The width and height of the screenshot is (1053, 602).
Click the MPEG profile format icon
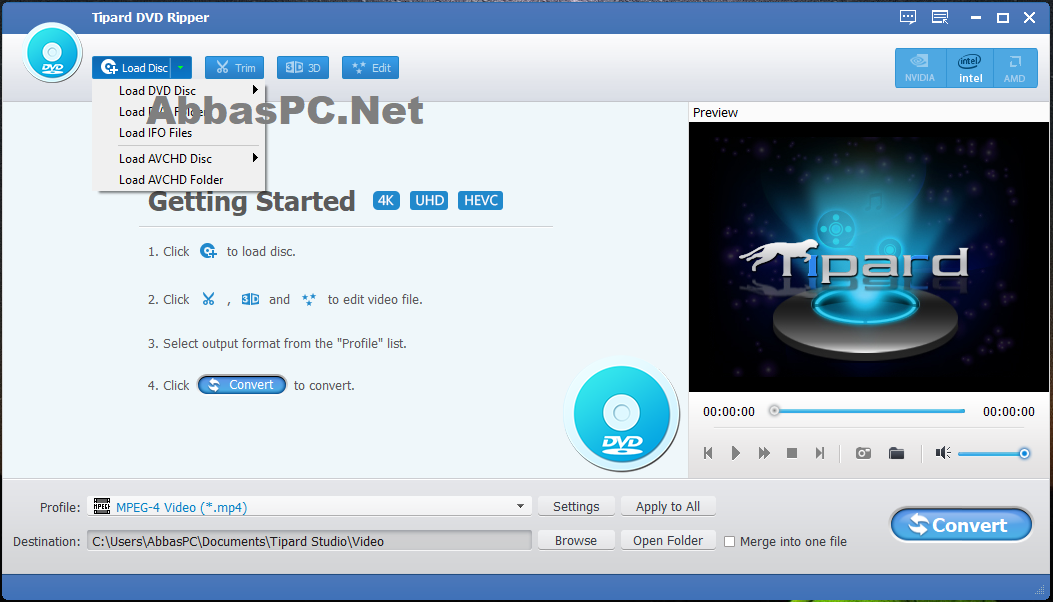click(x=101, y=506)
